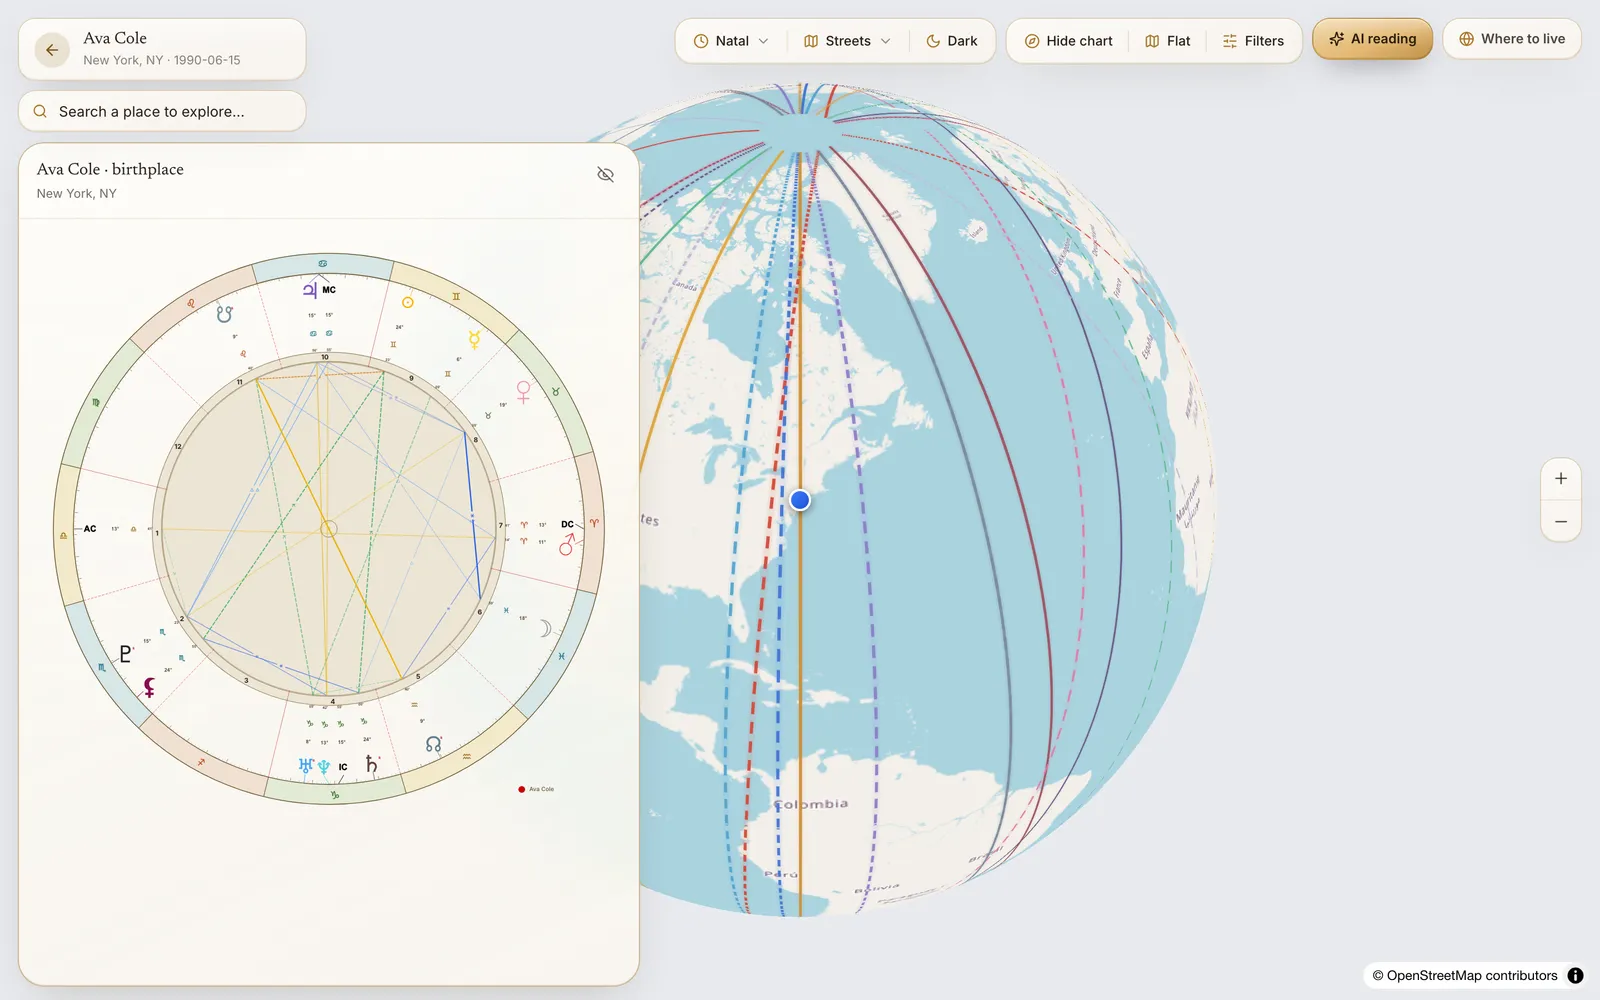
Task: Click the AC ascendant label
Action: [x=90, y=529]
